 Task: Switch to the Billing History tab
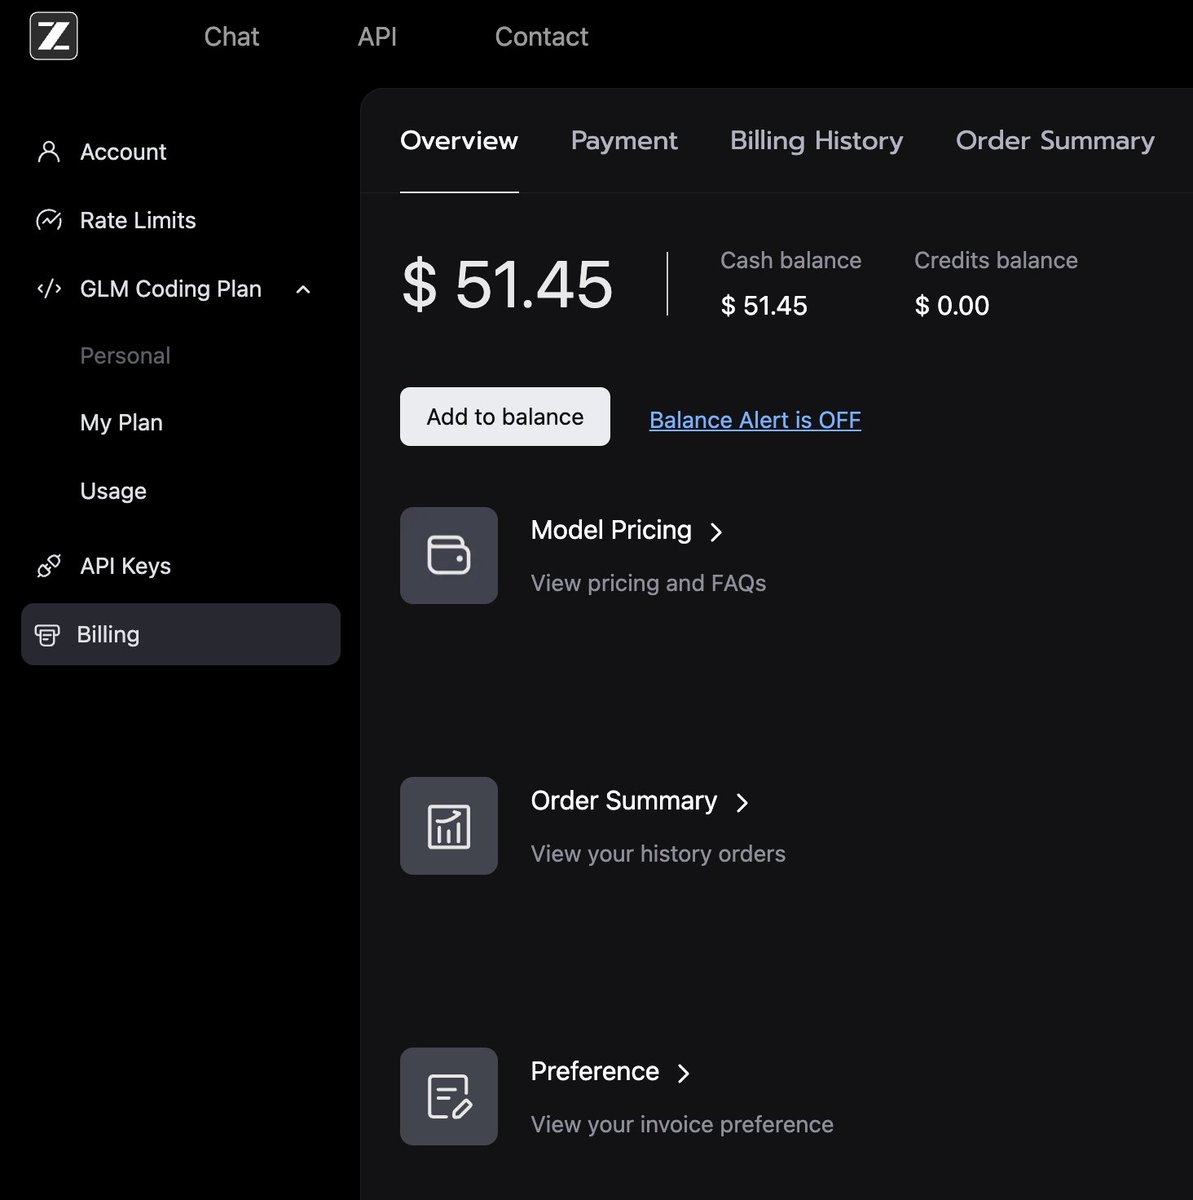click(816, 141)
